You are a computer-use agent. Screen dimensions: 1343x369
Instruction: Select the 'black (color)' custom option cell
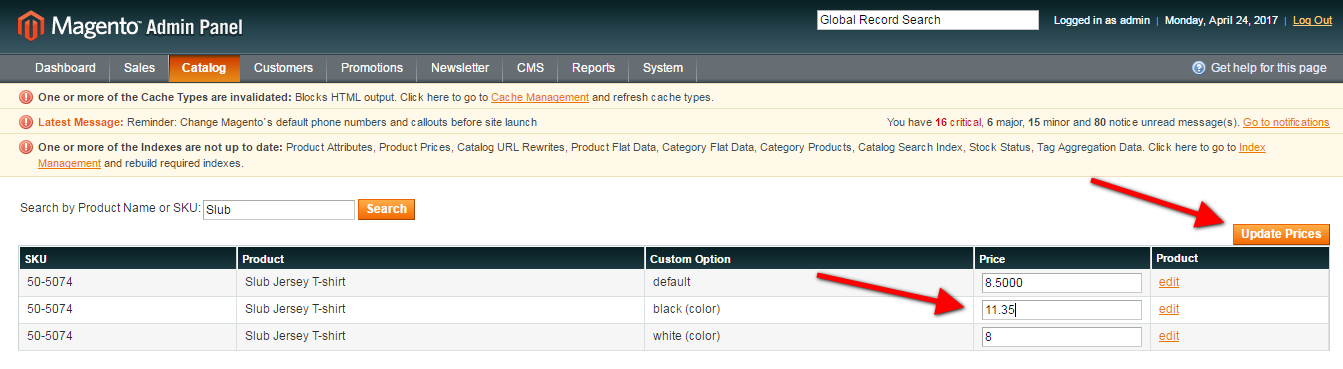(810, 310)
